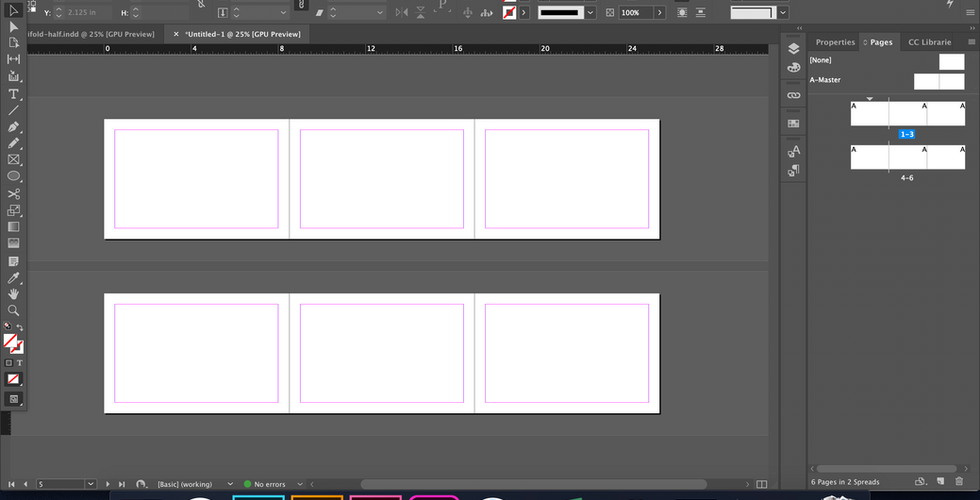Image resolution: width=980 pixels, height=500 pixels.
Task: Switch to the CC Libraries tab
Action: (x=930, y=42)
